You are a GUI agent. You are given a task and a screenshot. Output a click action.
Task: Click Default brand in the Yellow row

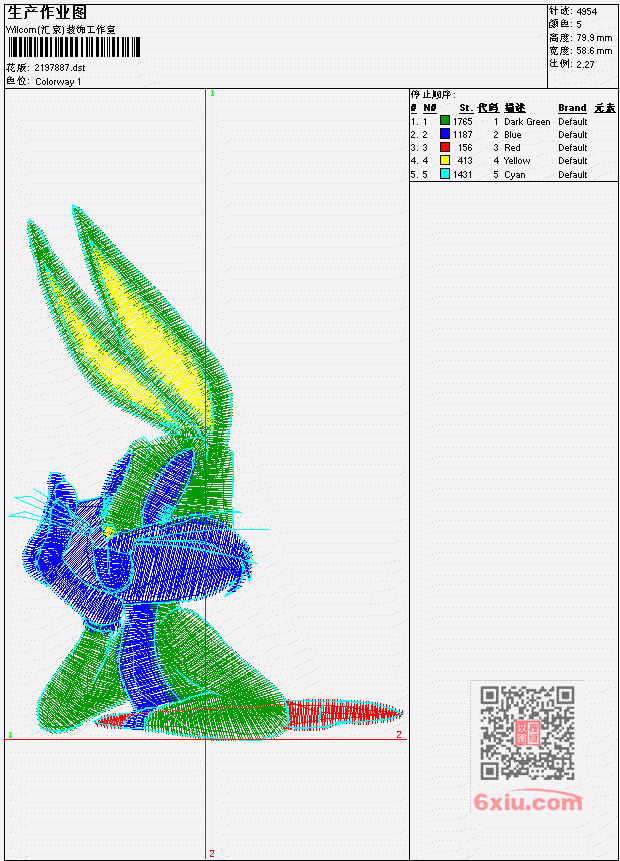click(573, 161)
